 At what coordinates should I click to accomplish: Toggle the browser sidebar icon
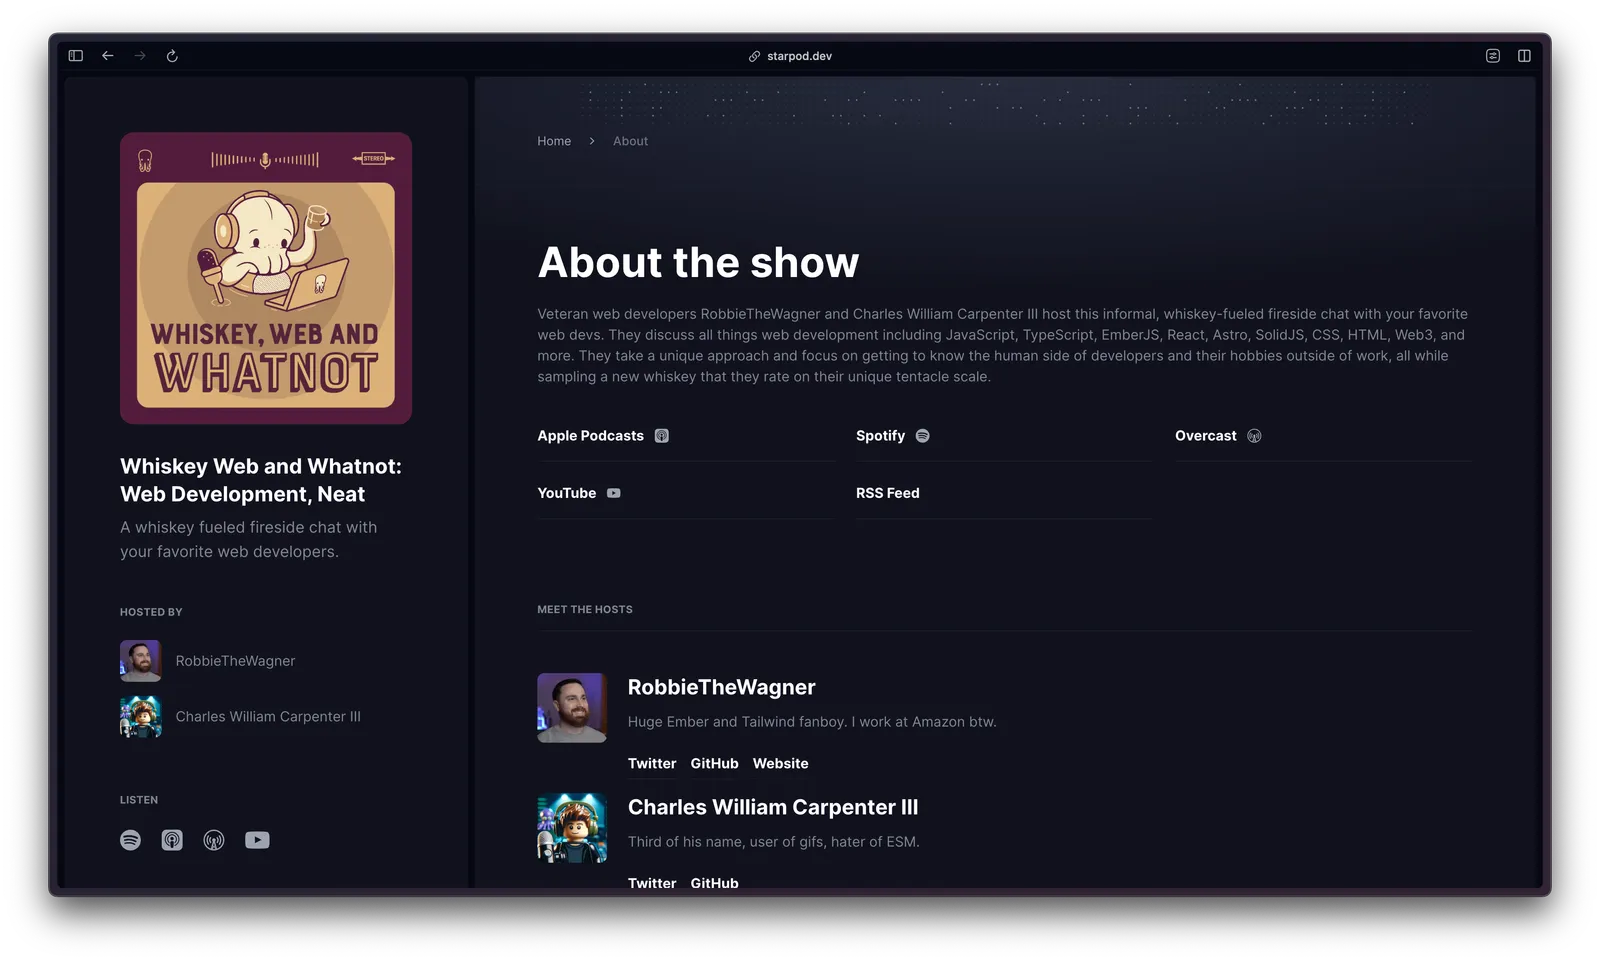[x=76, y=56]
